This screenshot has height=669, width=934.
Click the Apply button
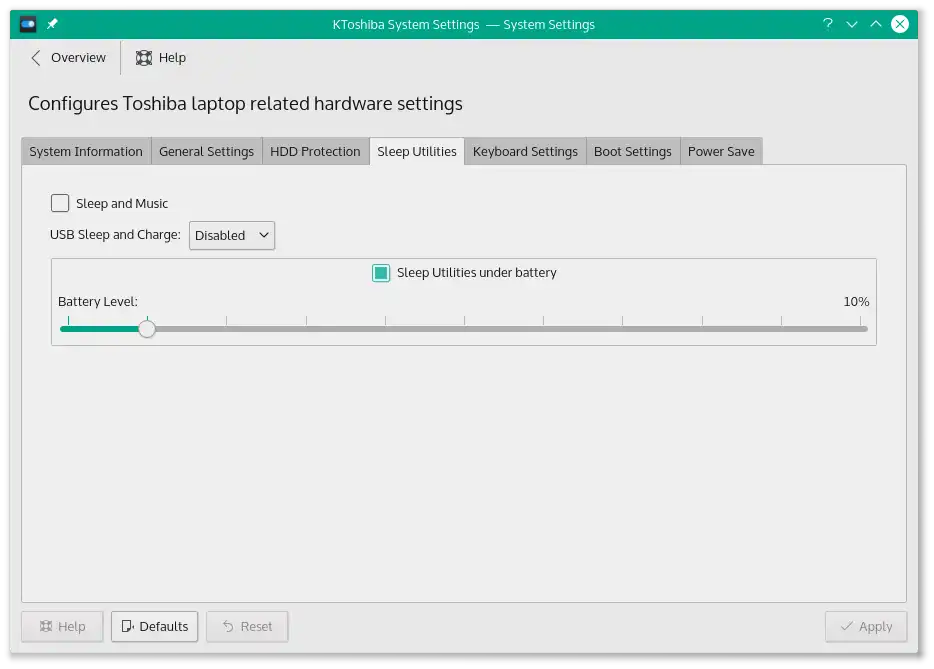tap(866, 626)
